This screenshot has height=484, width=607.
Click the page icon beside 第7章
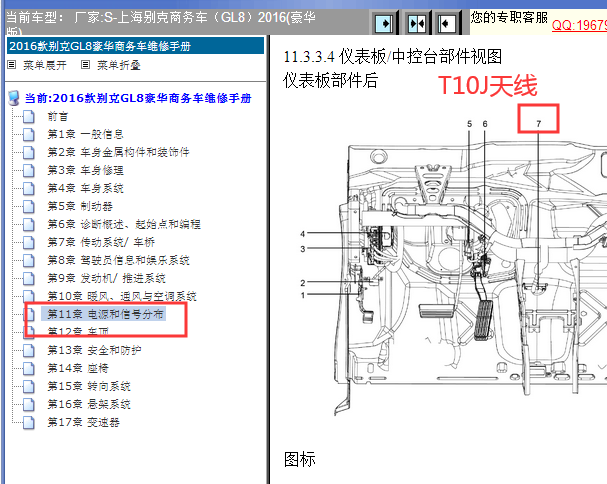29,242
